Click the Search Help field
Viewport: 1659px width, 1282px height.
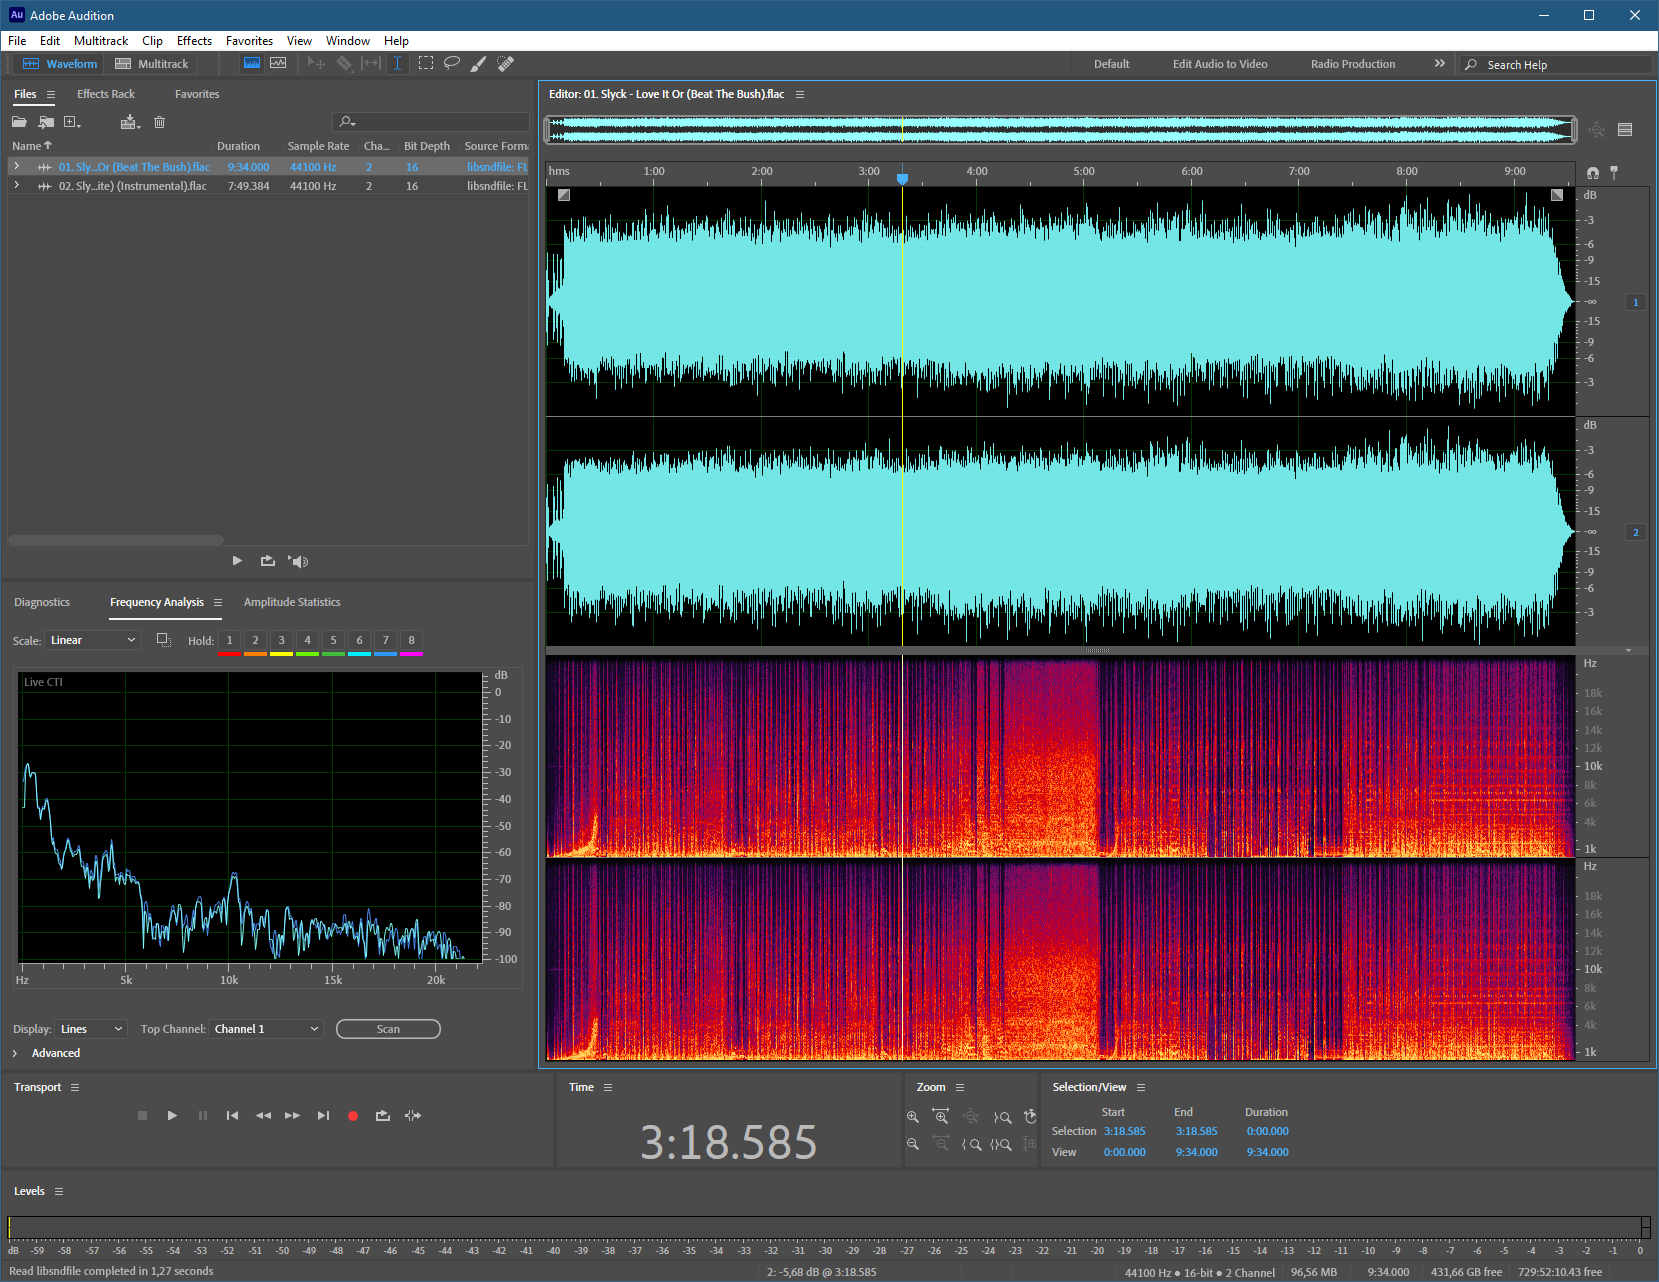(1555, 64)
